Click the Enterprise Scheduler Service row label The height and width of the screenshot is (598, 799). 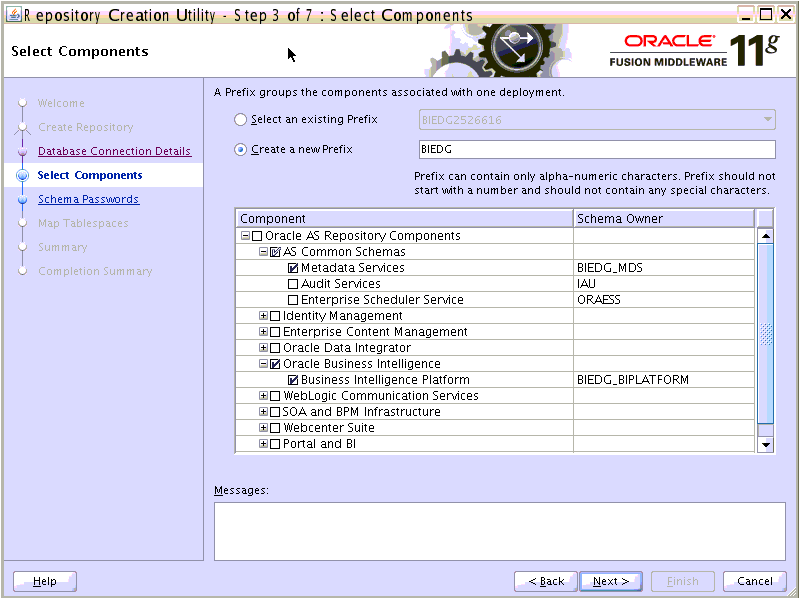[382, 300]
